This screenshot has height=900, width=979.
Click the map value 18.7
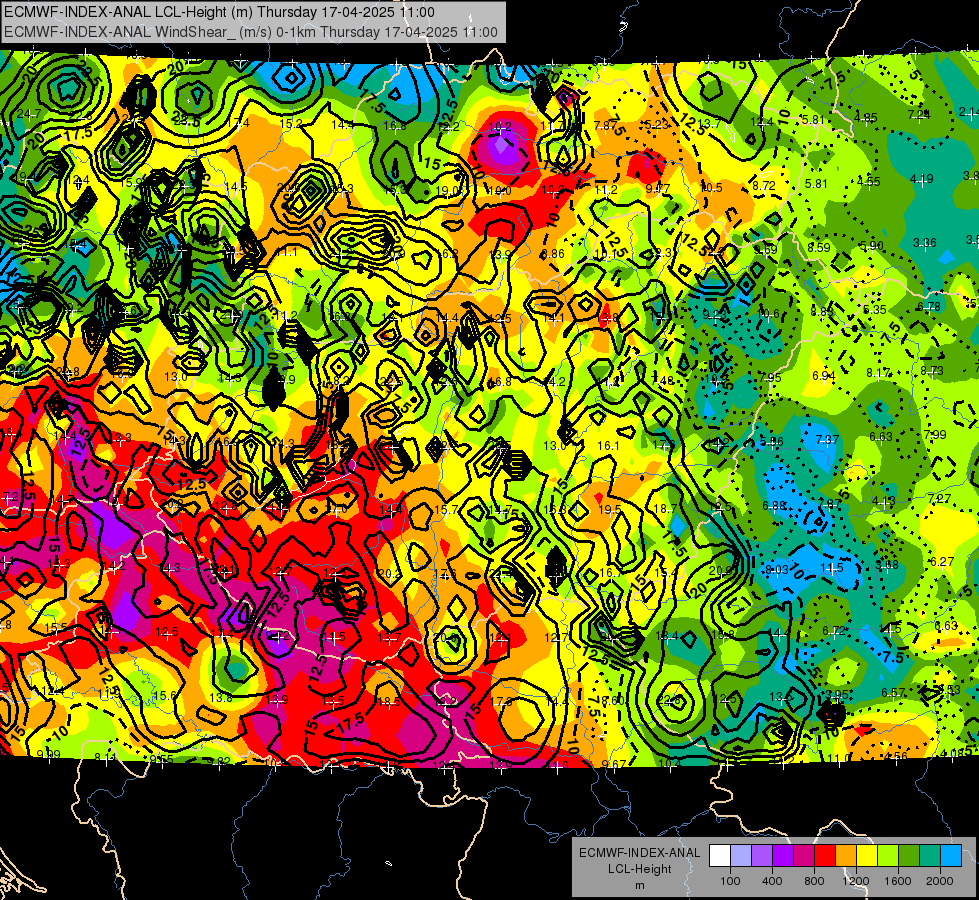[665, 509]
